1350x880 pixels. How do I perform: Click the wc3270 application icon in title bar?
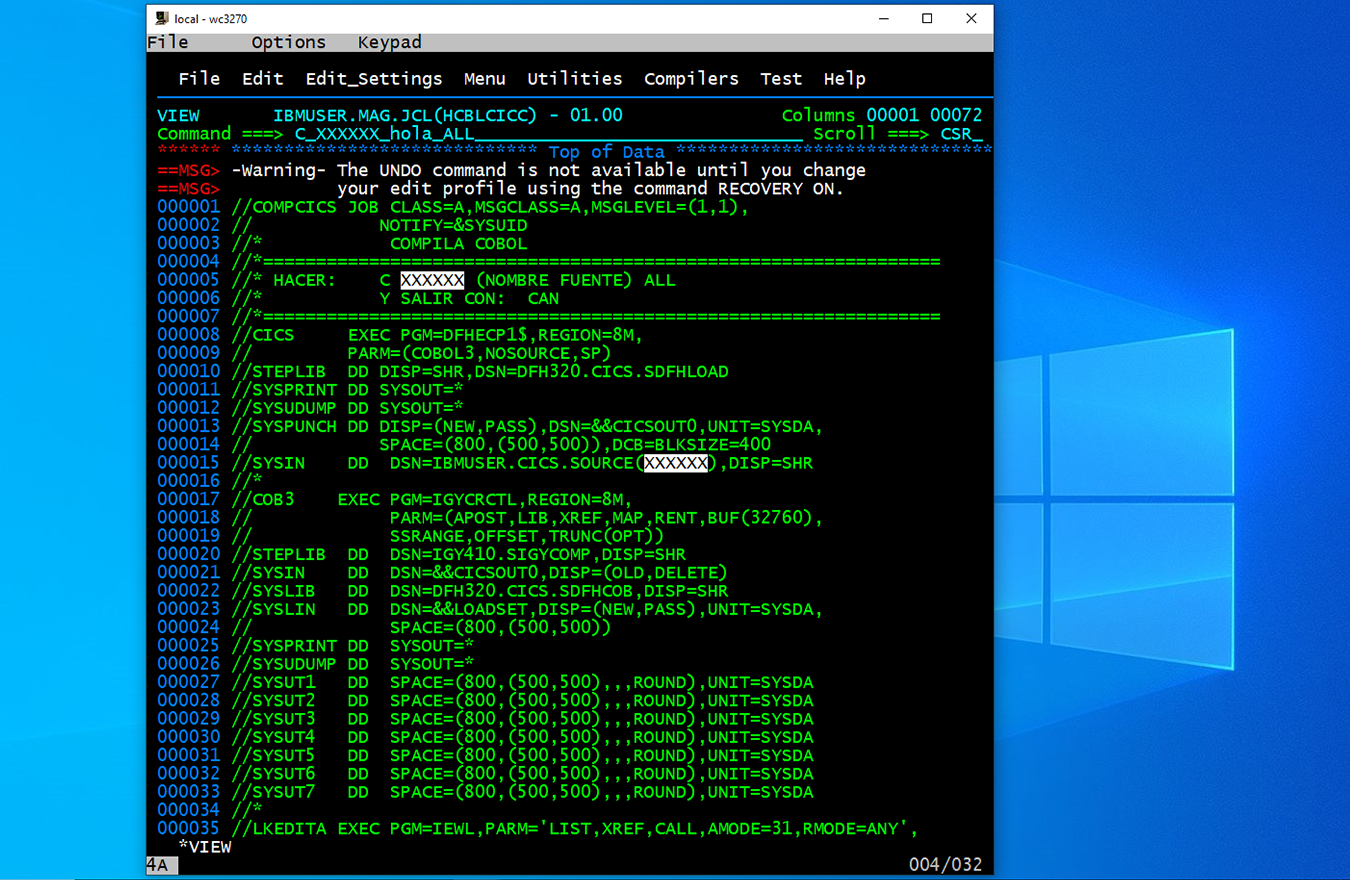(x=161, y=18)
